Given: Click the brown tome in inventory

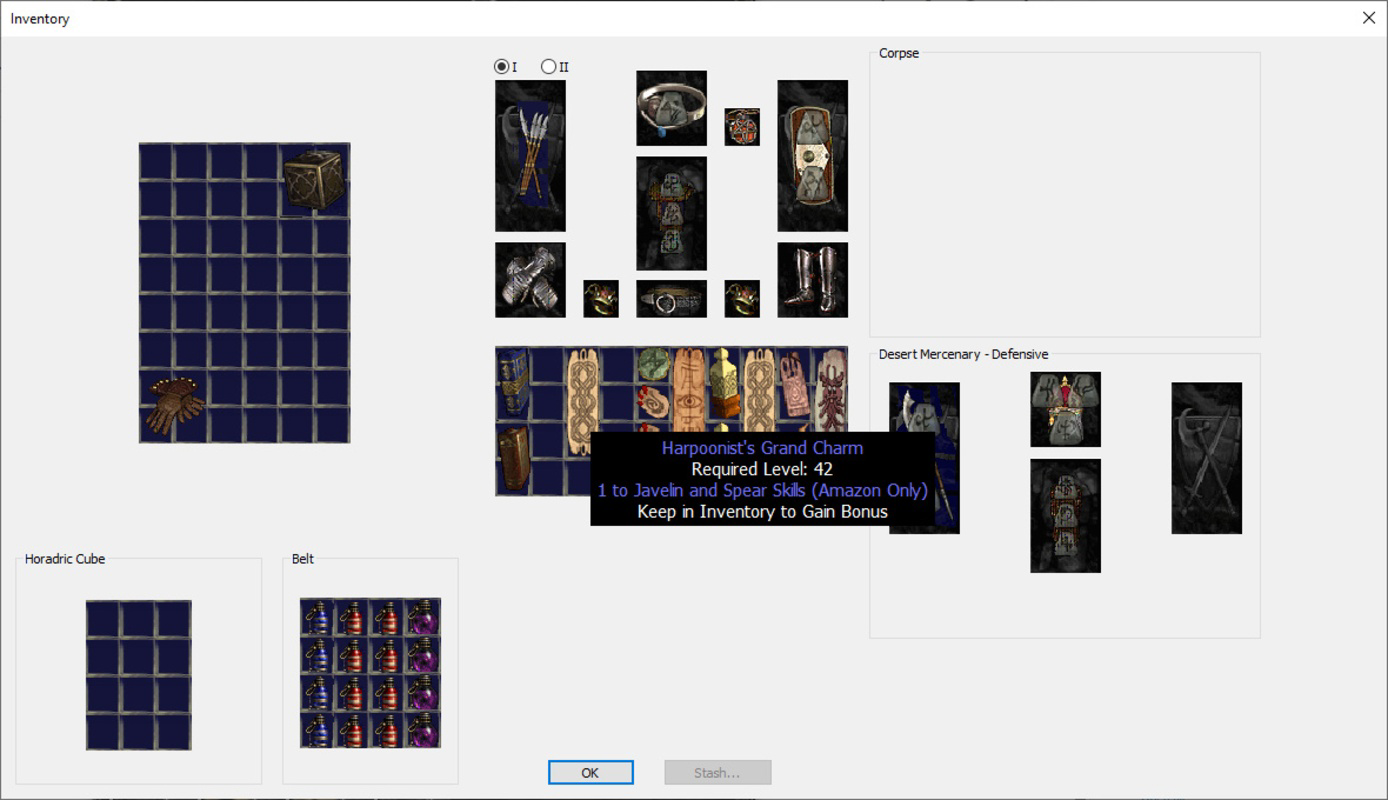Looking at the screenshot, I should [x=512, y=459].
